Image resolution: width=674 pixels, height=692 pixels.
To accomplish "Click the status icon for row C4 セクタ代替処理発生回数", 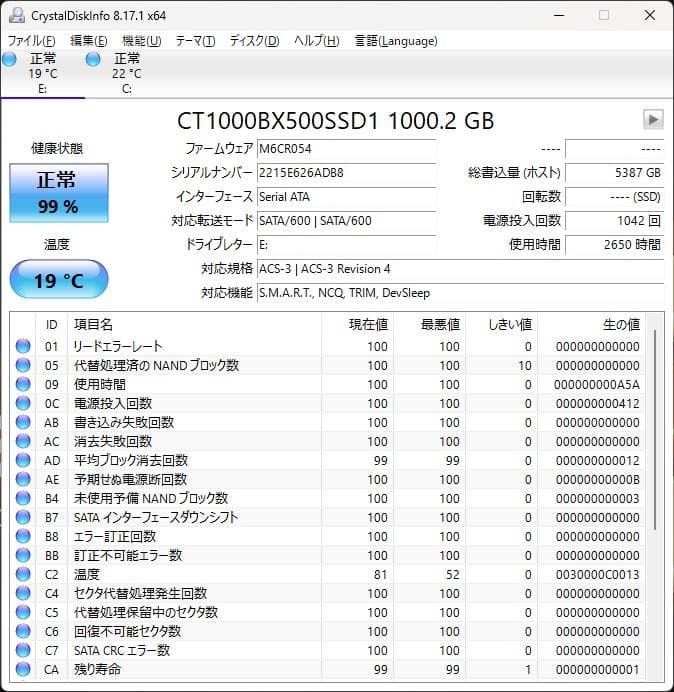I will (x=23, y=593).
